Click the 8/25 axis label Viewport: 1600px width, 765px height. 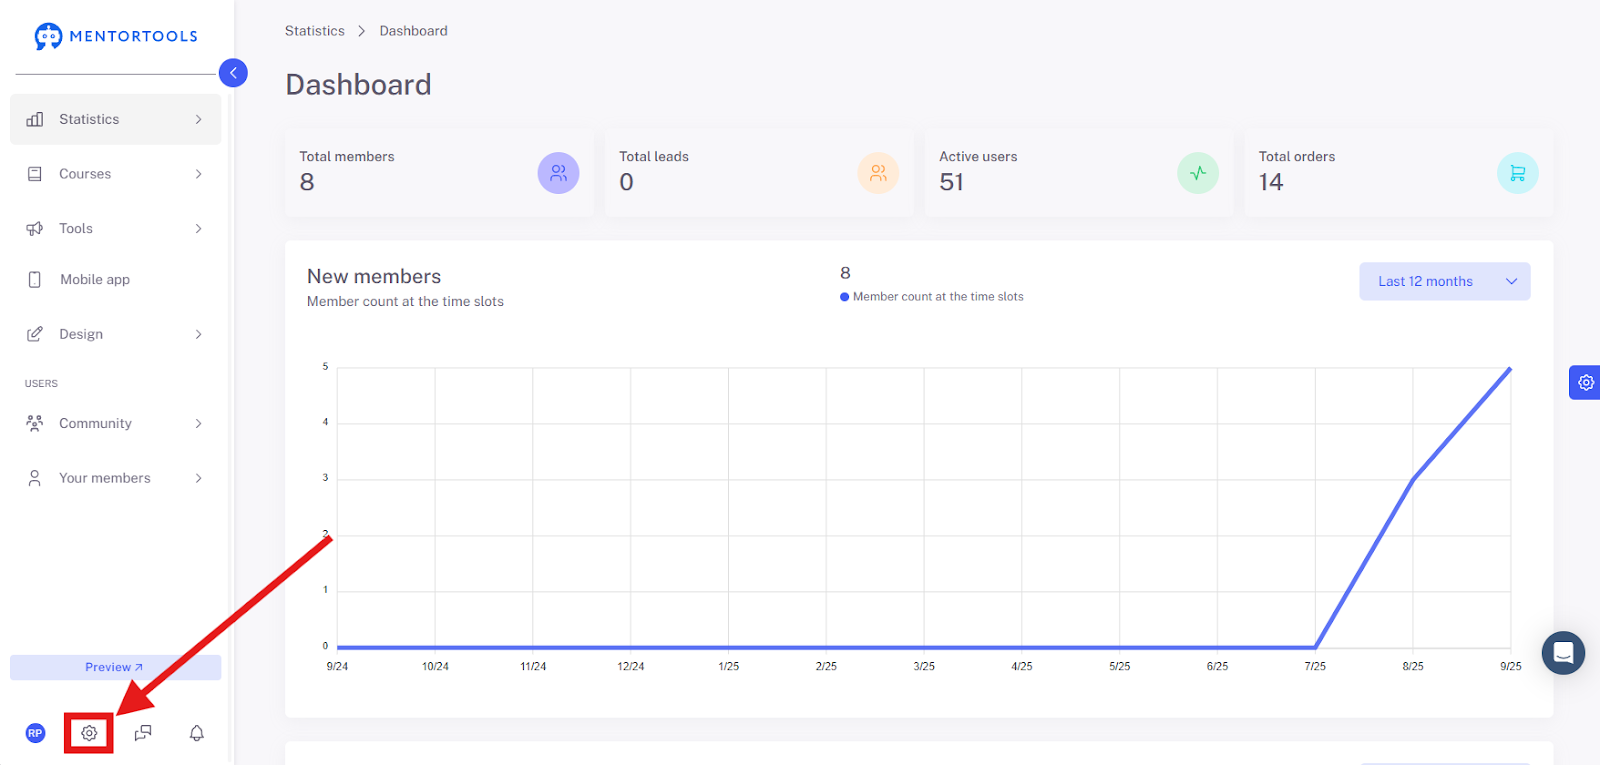click(x=1413, y=666)
